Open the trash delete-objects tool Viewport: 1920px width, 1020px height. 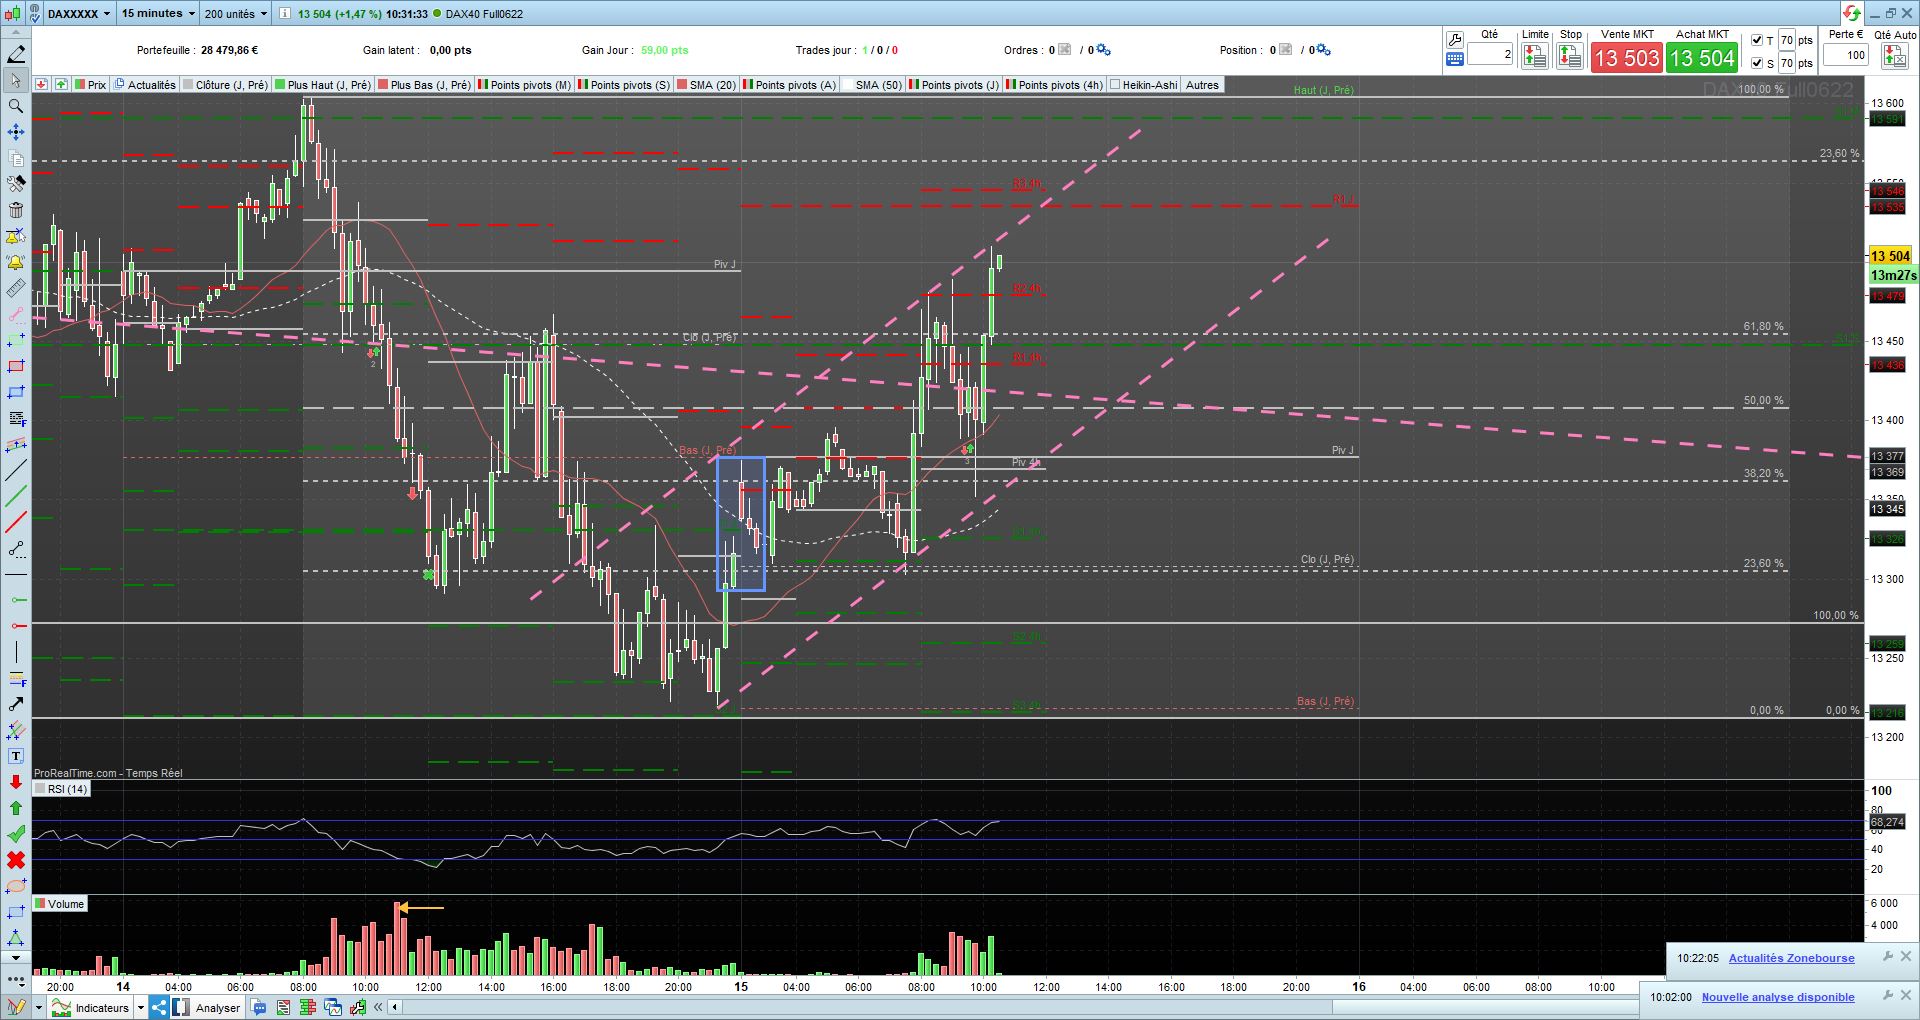pyautogui.click(x=16, y=210)
